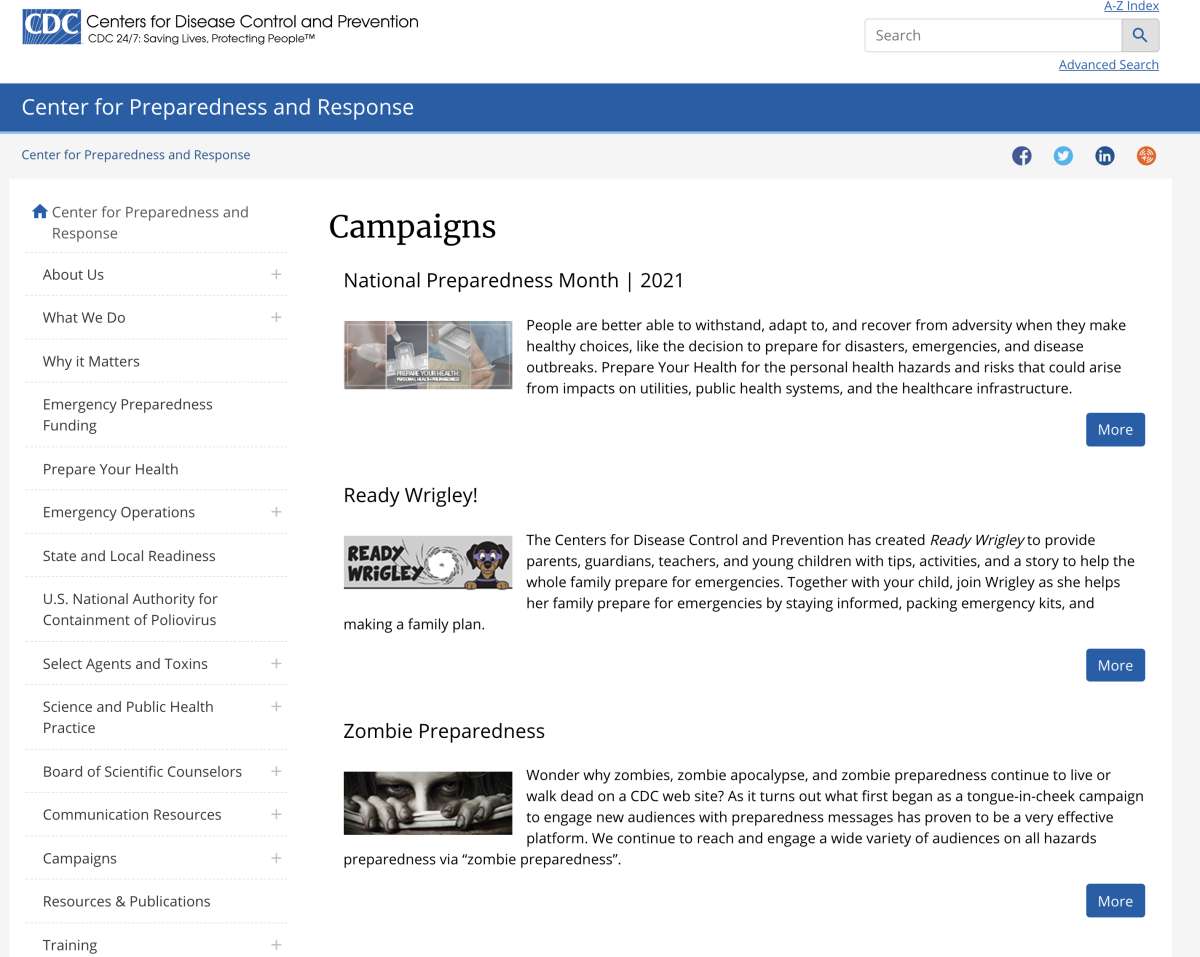Select Agents and Toxins sidebar link

pyautogui.click(x=125, y=664)
